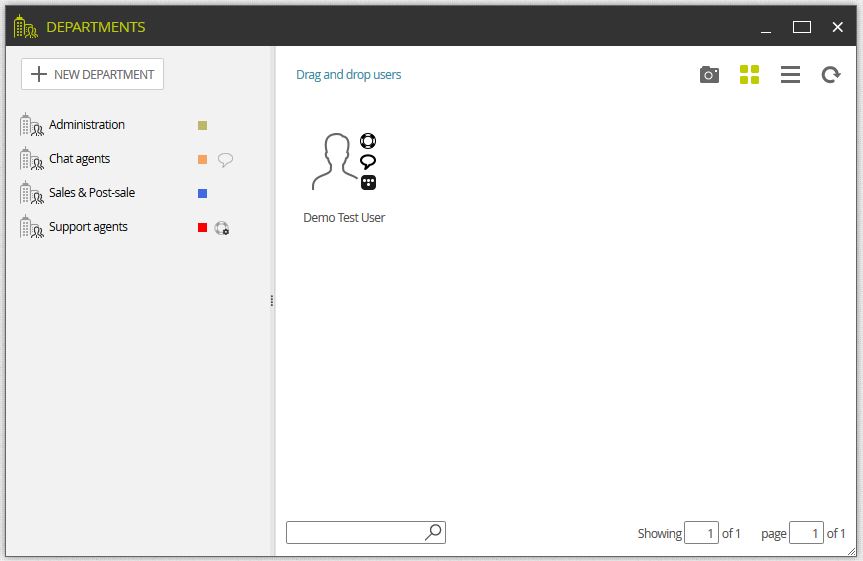Click the blue Sales & Post-sale color swatch
The image size is (863, 561).
[203, 193]
